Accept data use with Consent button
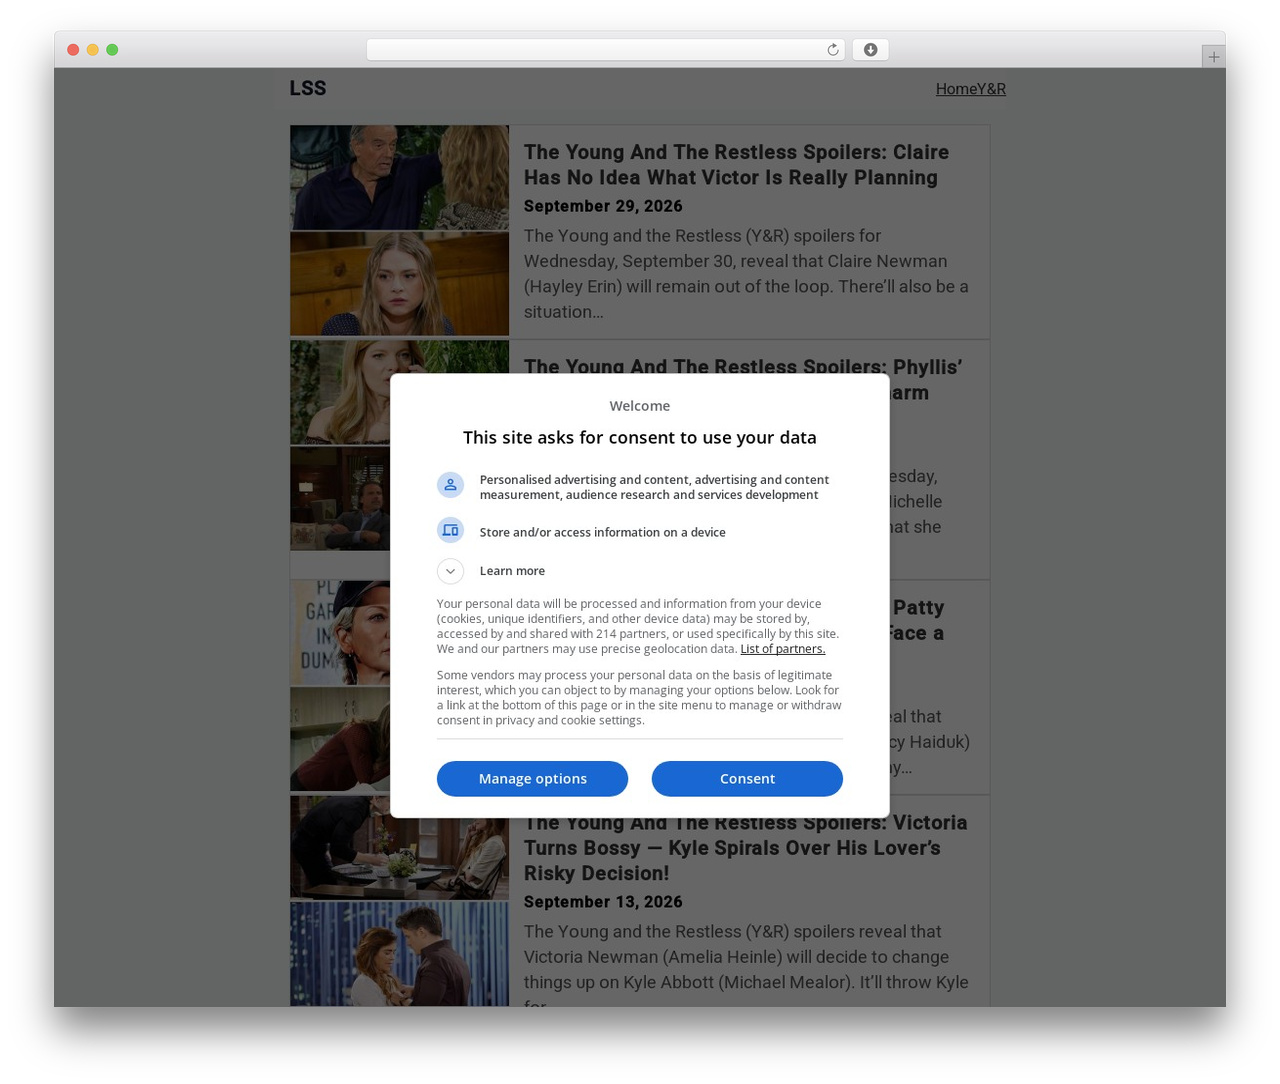This screenshot has width=1280, height=1084. [747, 779]
